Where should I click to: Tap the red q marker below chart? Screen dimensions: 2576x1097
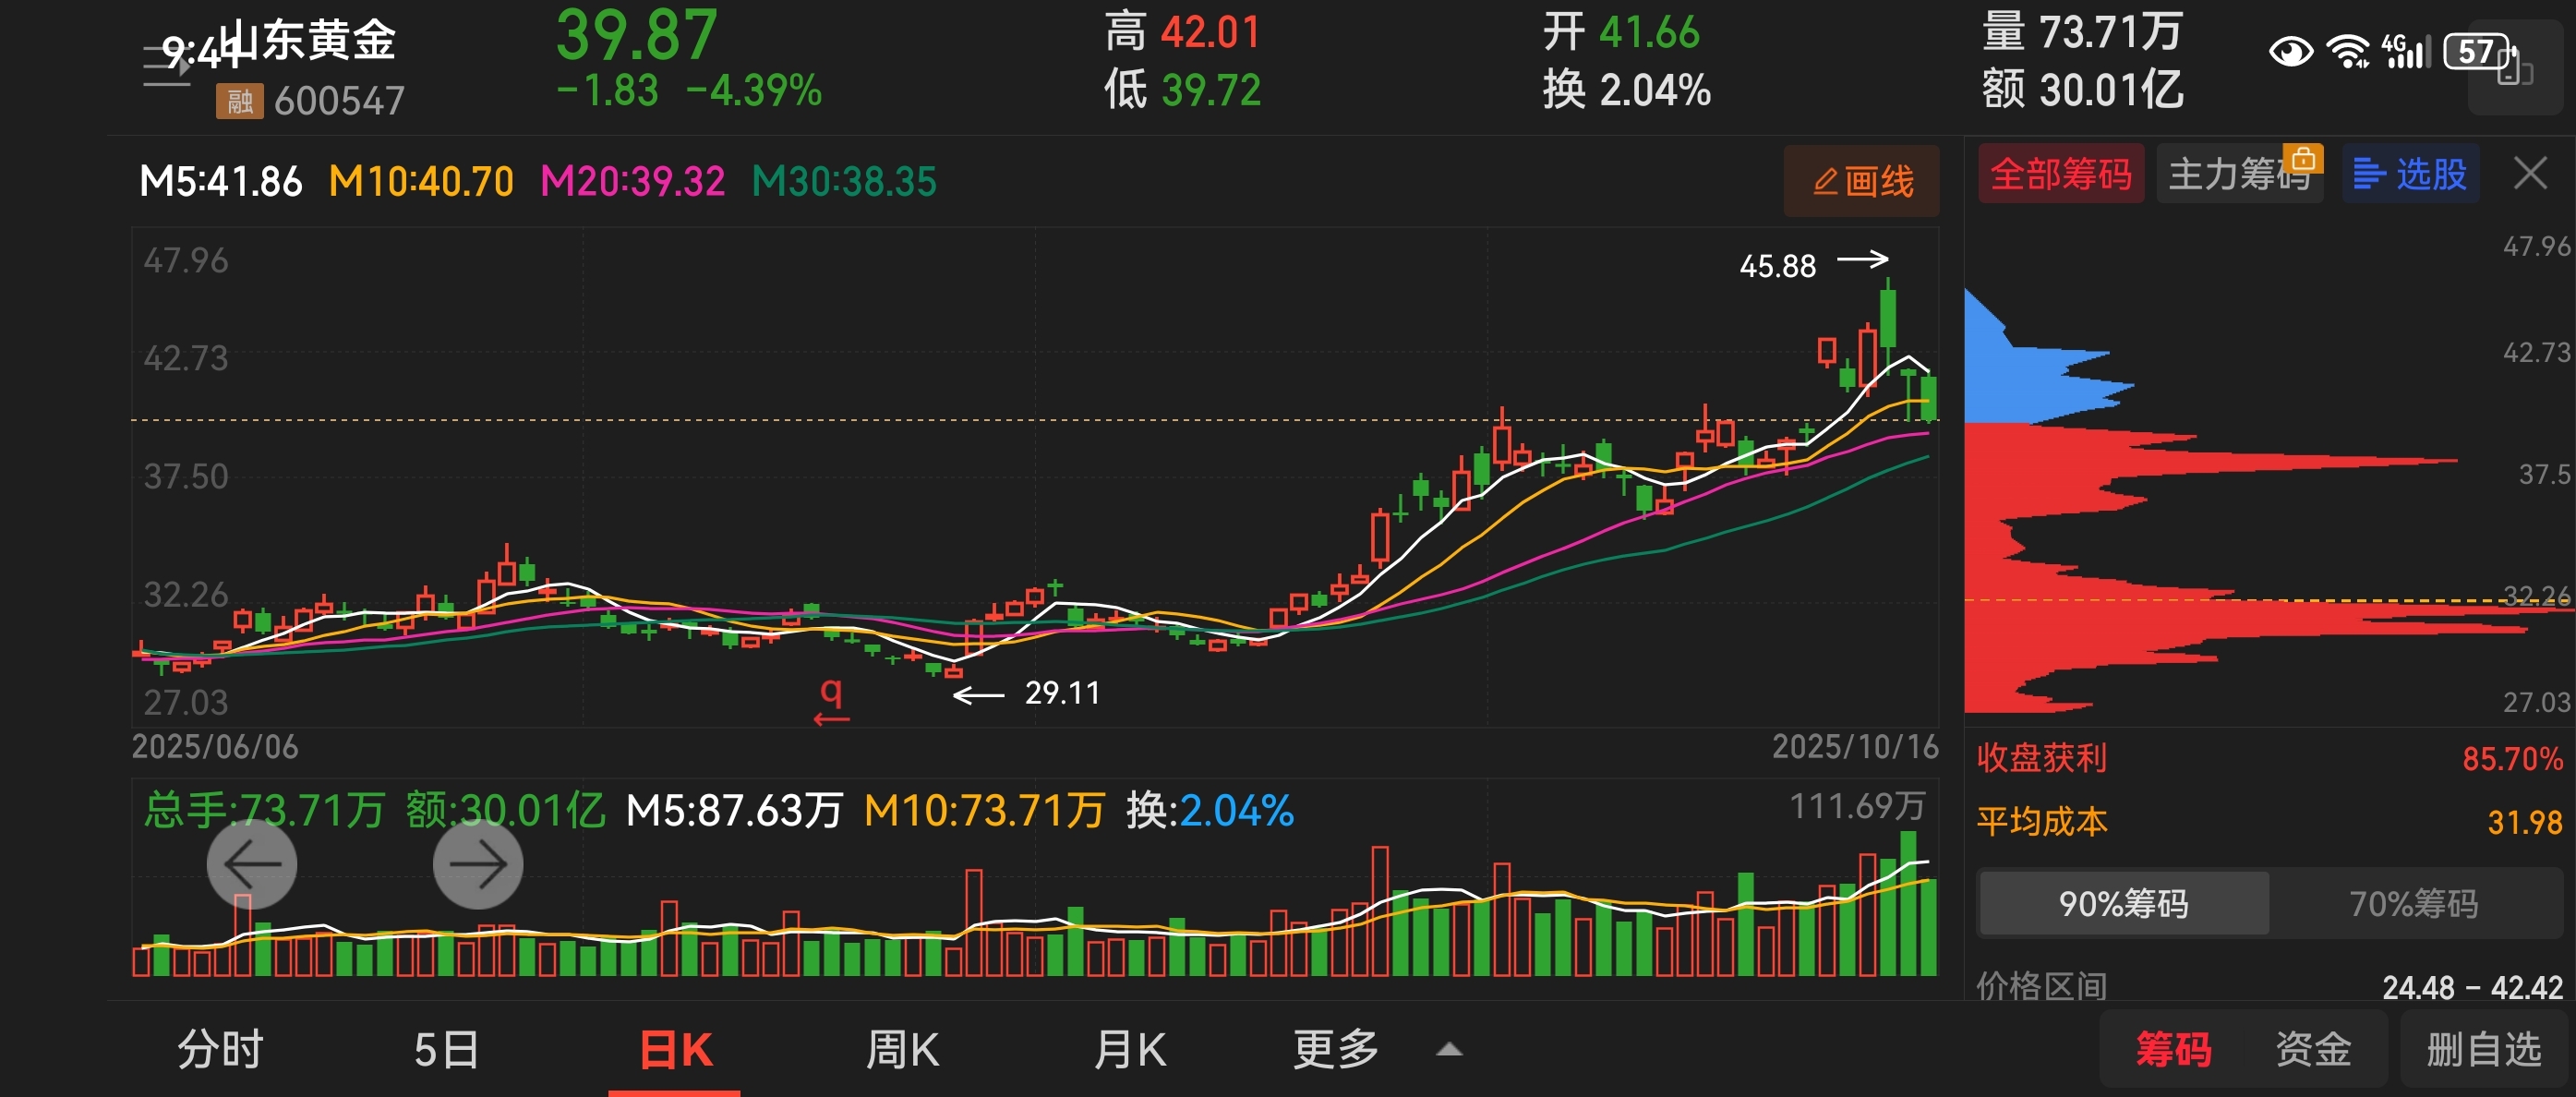[831, 697]
